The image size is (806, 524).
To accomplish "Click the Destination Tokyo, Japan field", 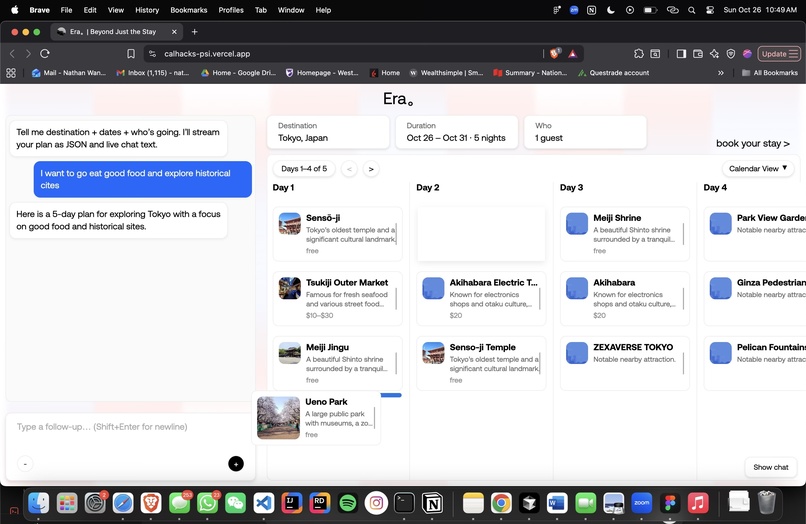I will click(x=328, y=132).
